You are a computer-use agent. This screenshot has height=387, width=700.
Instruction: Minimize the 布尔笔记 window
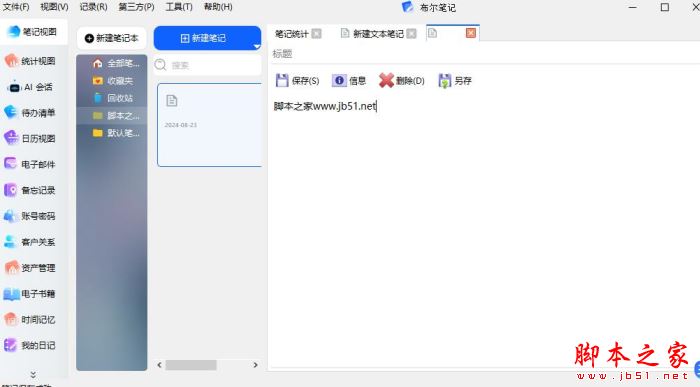633,7
